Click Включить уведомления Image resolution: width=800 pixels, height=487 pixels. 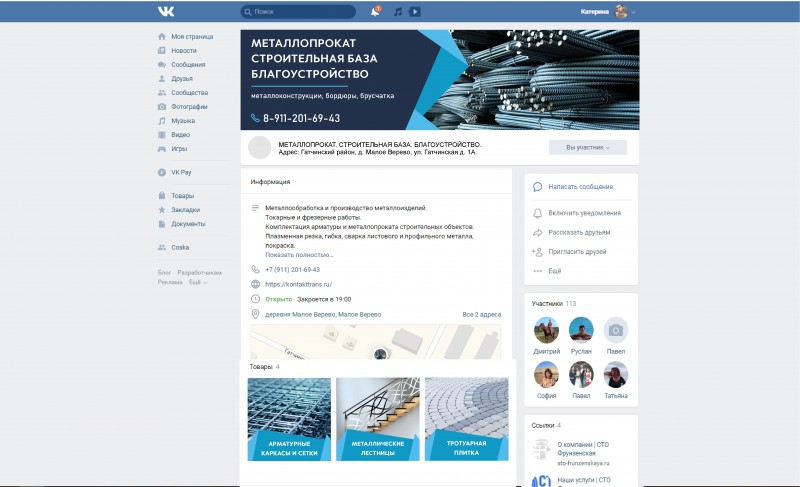(x=585, y=213)
